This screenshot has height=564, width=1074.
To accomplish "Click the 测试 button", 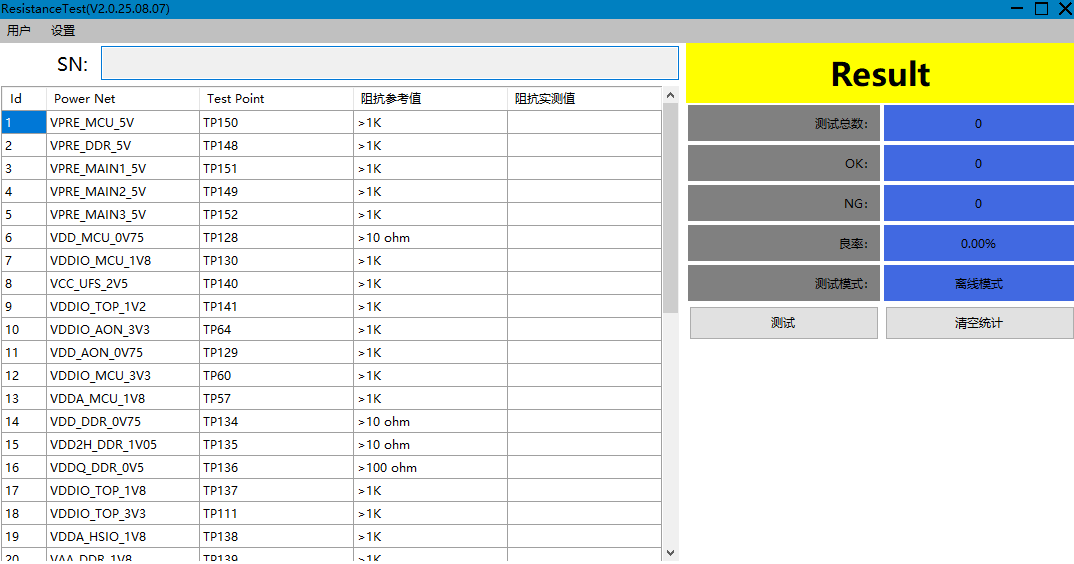I will (x=784, y=323).
